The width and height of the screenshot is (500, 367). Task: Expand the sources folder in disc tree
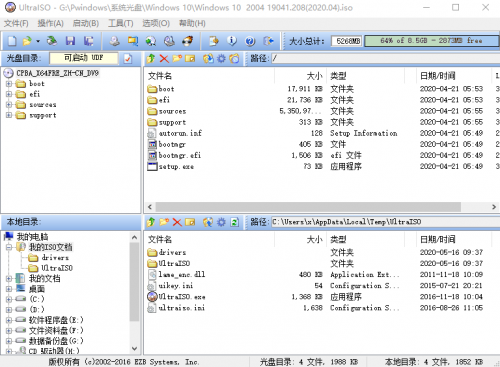point(9,105)
